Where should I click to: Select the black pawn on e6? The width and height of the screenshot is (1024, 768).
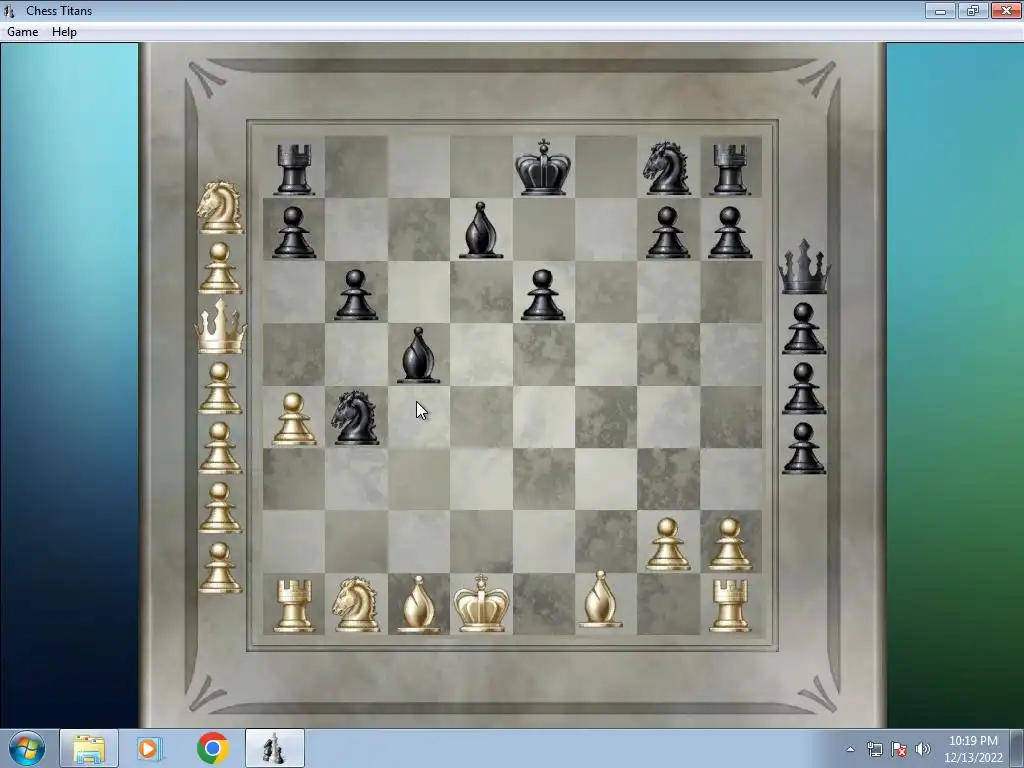coord(543,295)
